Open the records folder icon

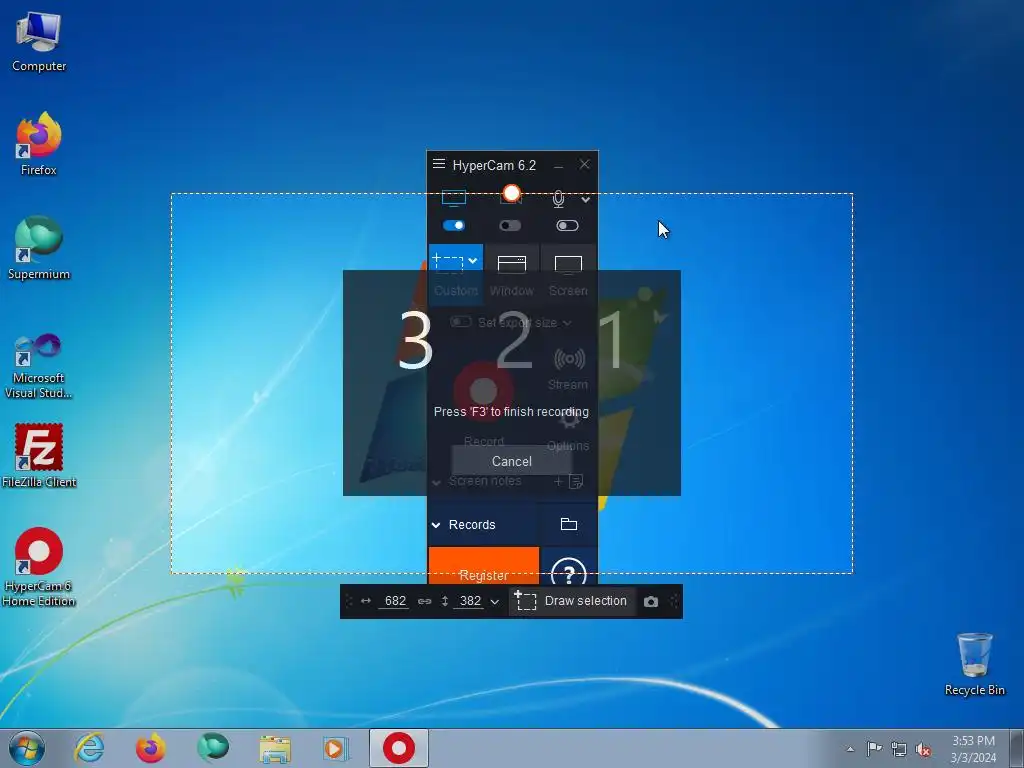pos(569,524)
